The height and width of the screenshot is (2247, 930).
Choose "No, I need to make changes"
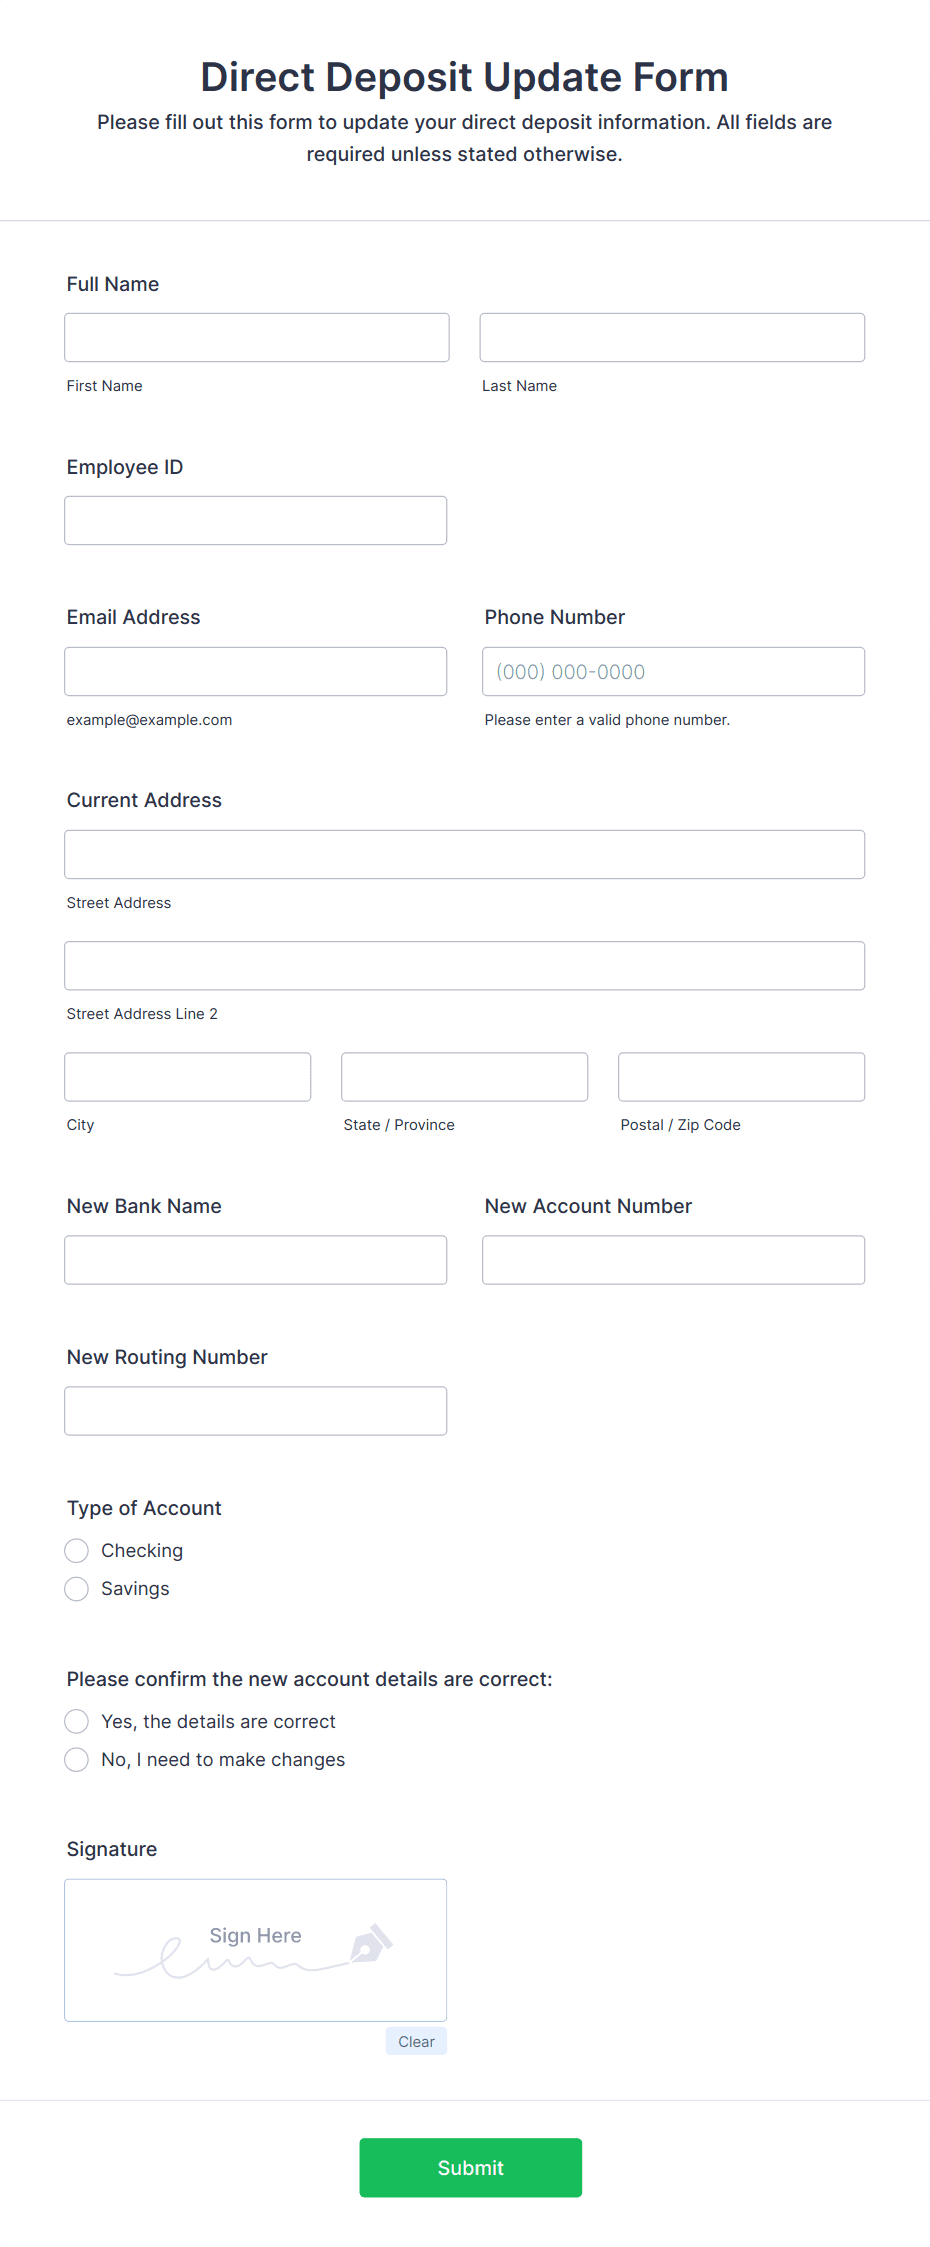click(x=76, y=1759)
